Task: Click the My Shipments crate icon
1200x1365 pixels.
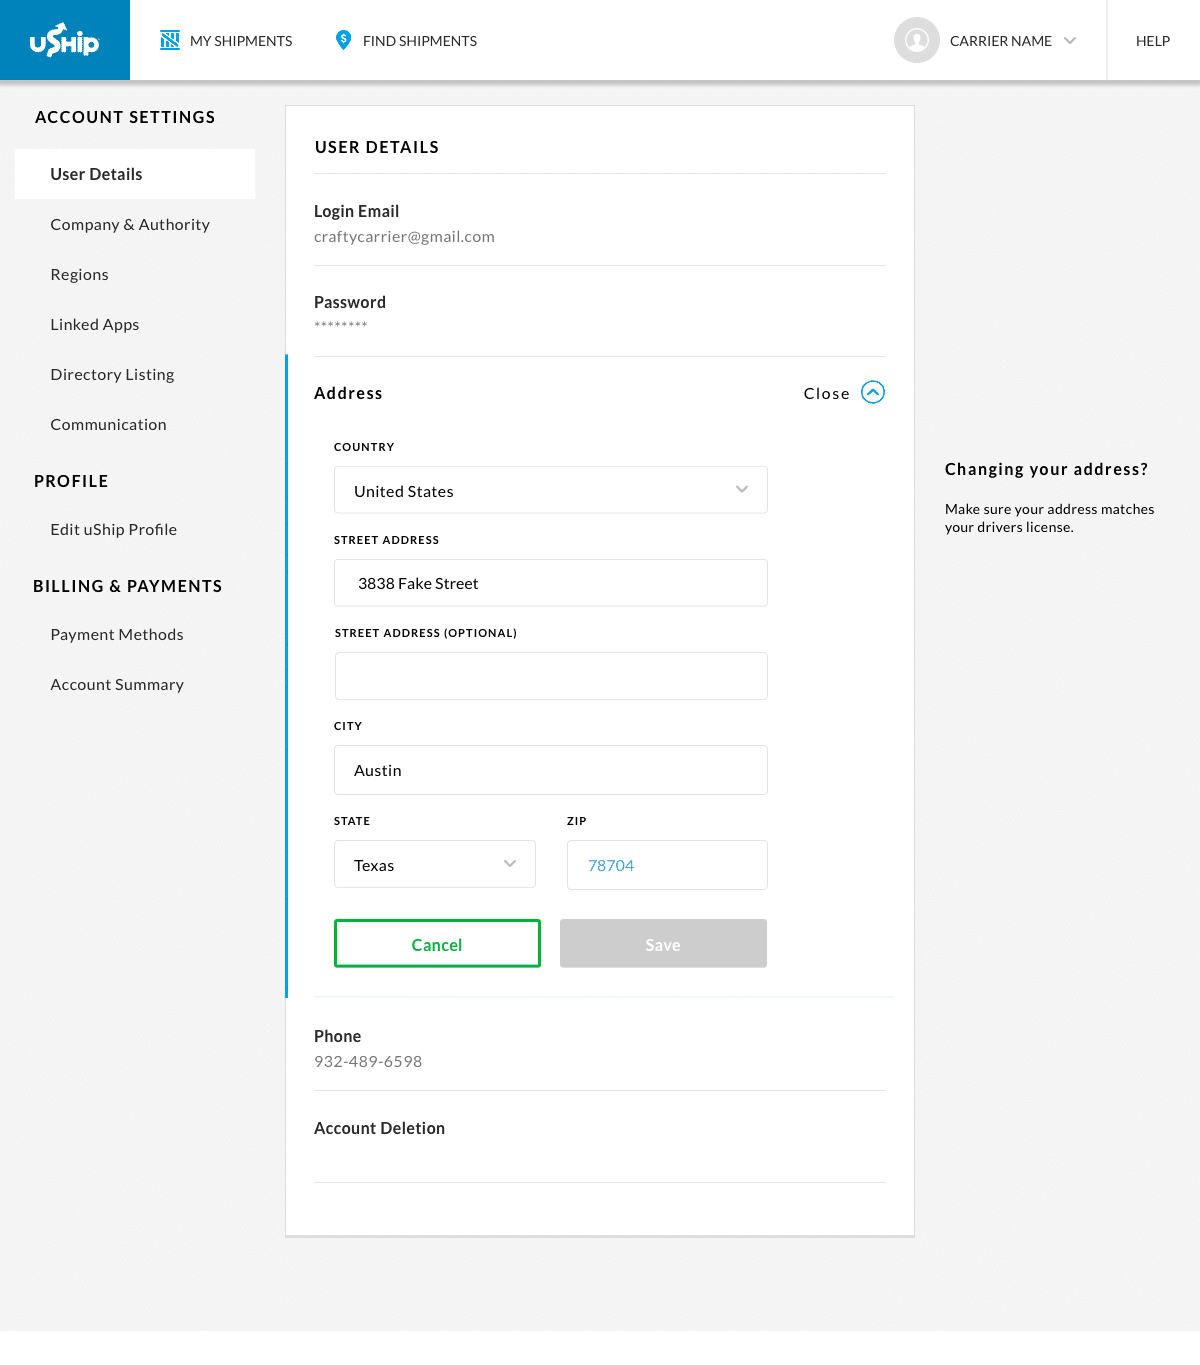Action: pos(170,40)
